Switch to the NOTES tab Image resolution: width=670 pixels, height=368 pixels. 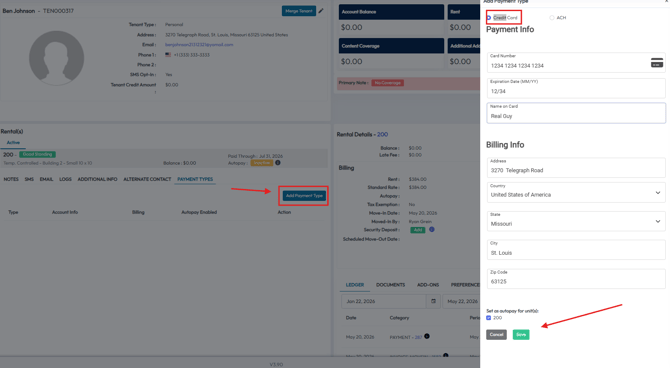click(x=11, y=179)
